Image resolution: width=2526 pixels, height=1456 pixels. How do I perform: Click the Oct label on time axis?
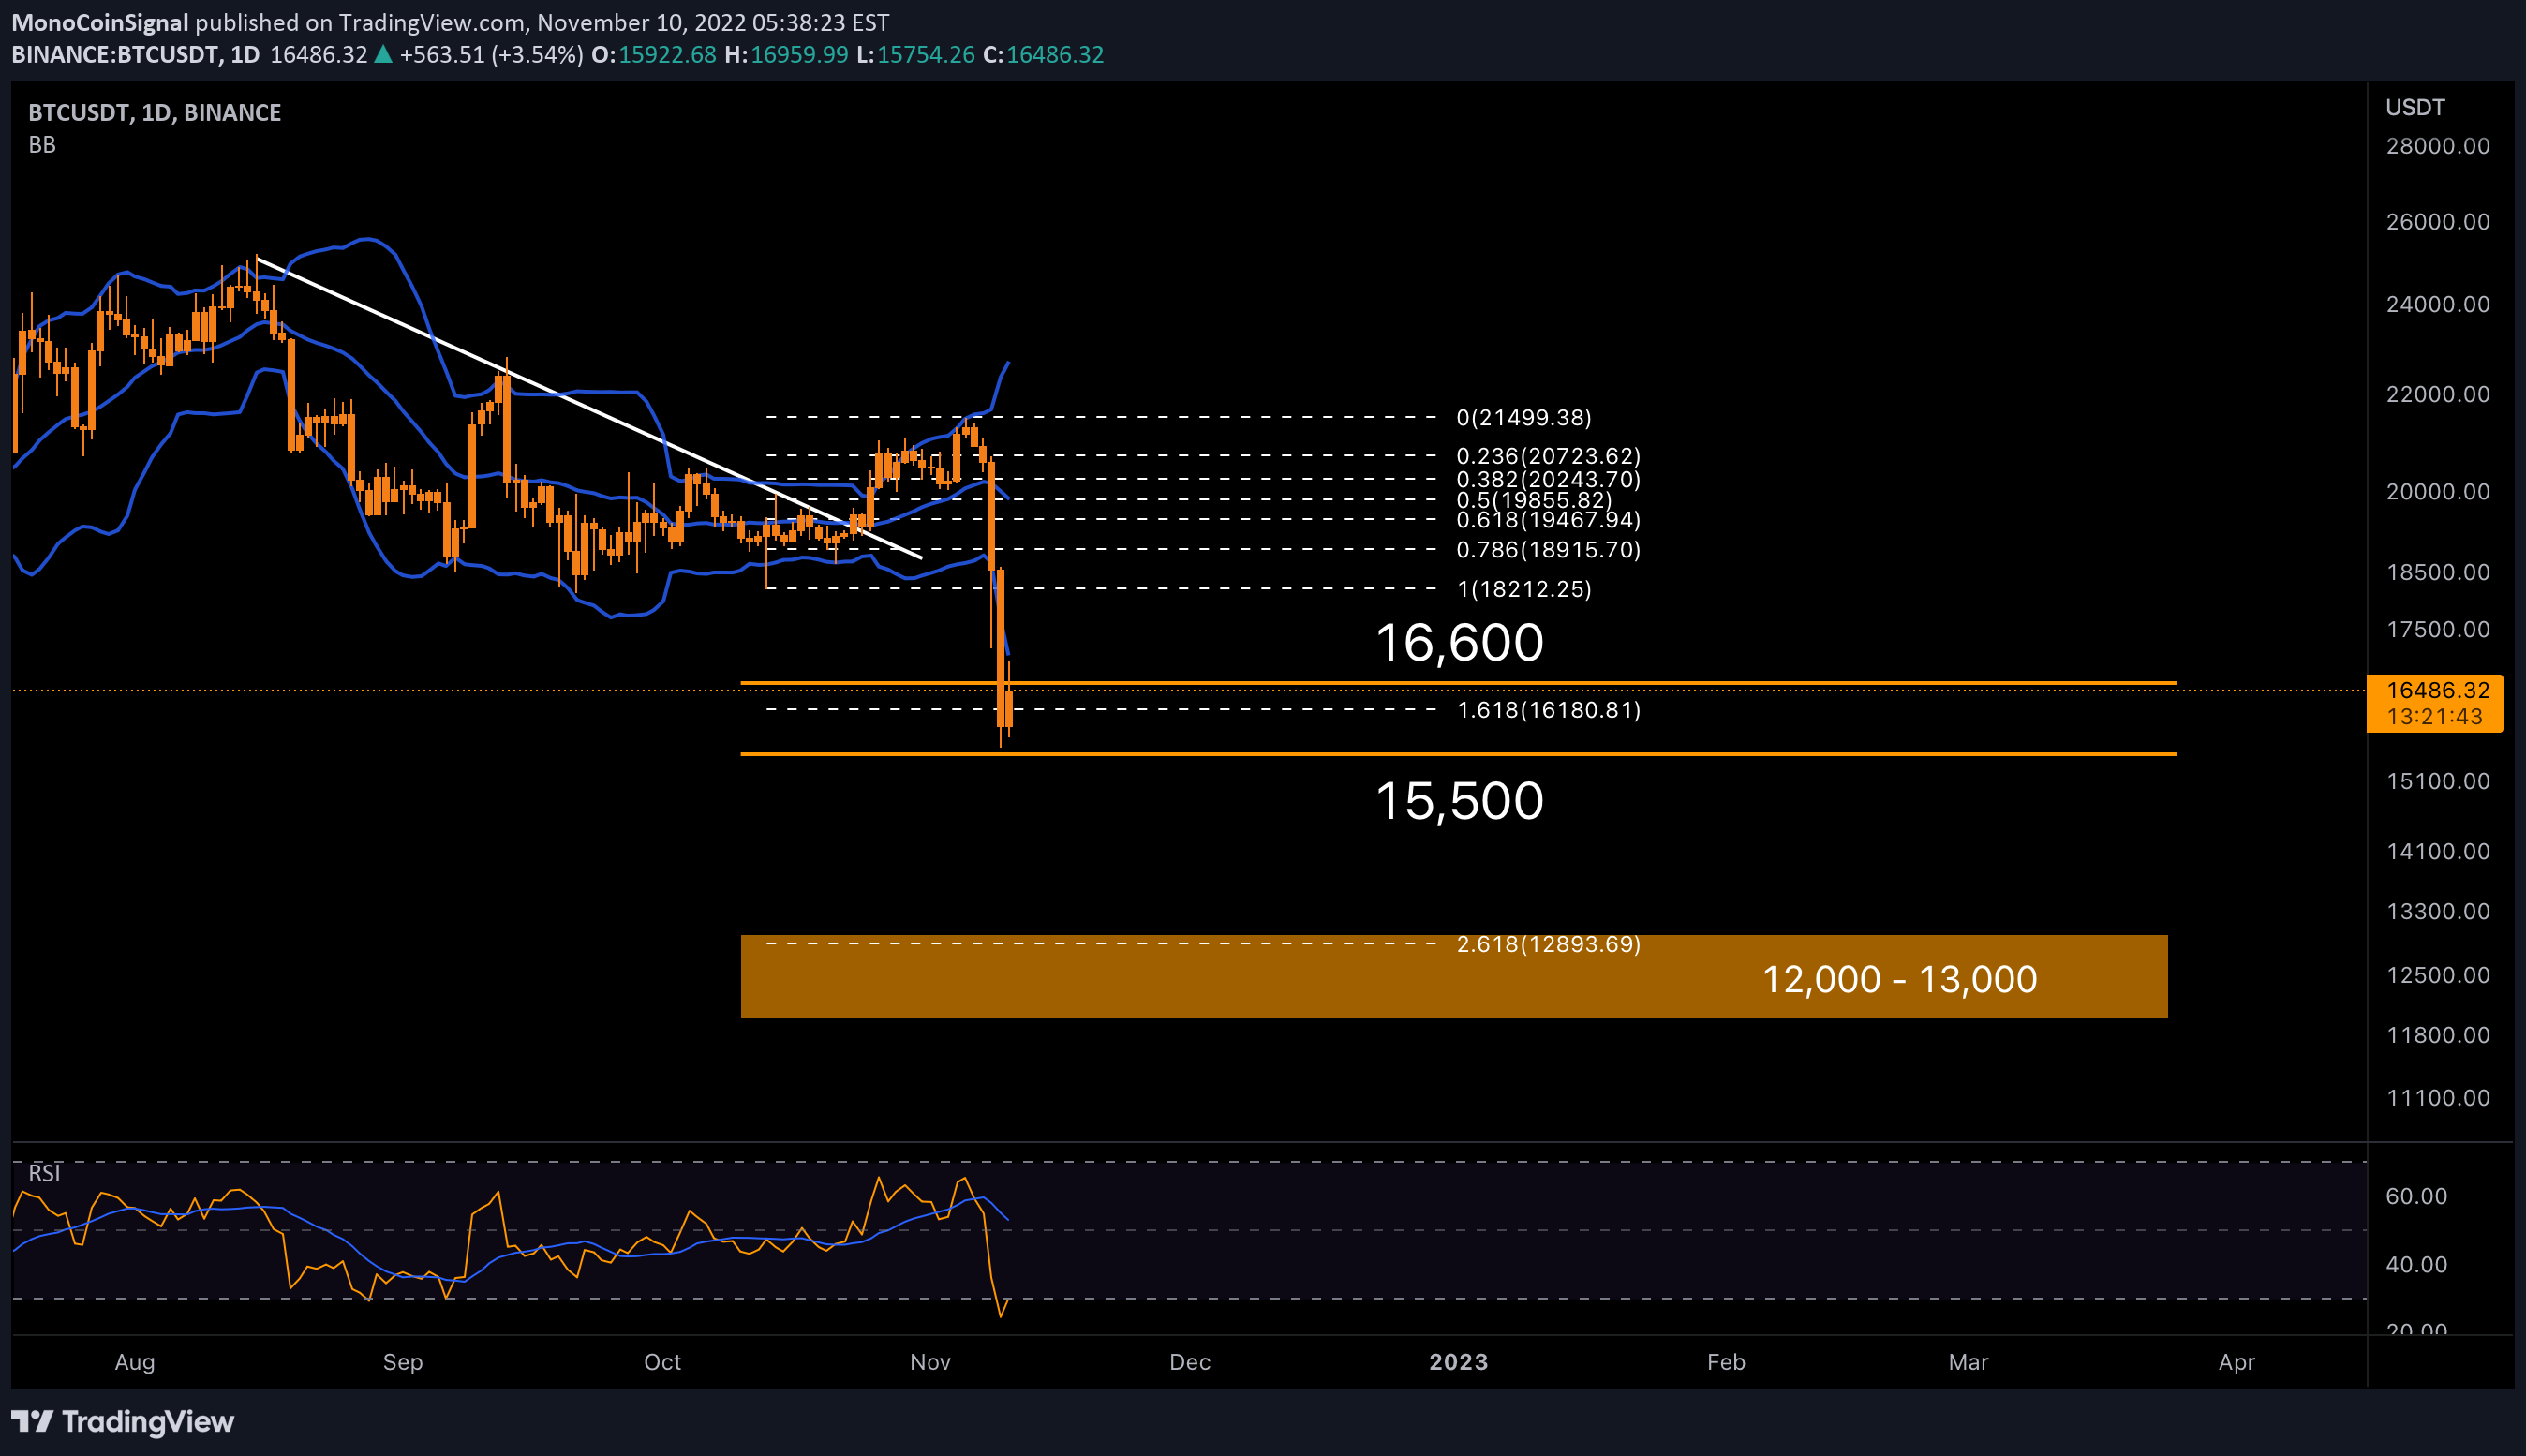(662, 1362)
